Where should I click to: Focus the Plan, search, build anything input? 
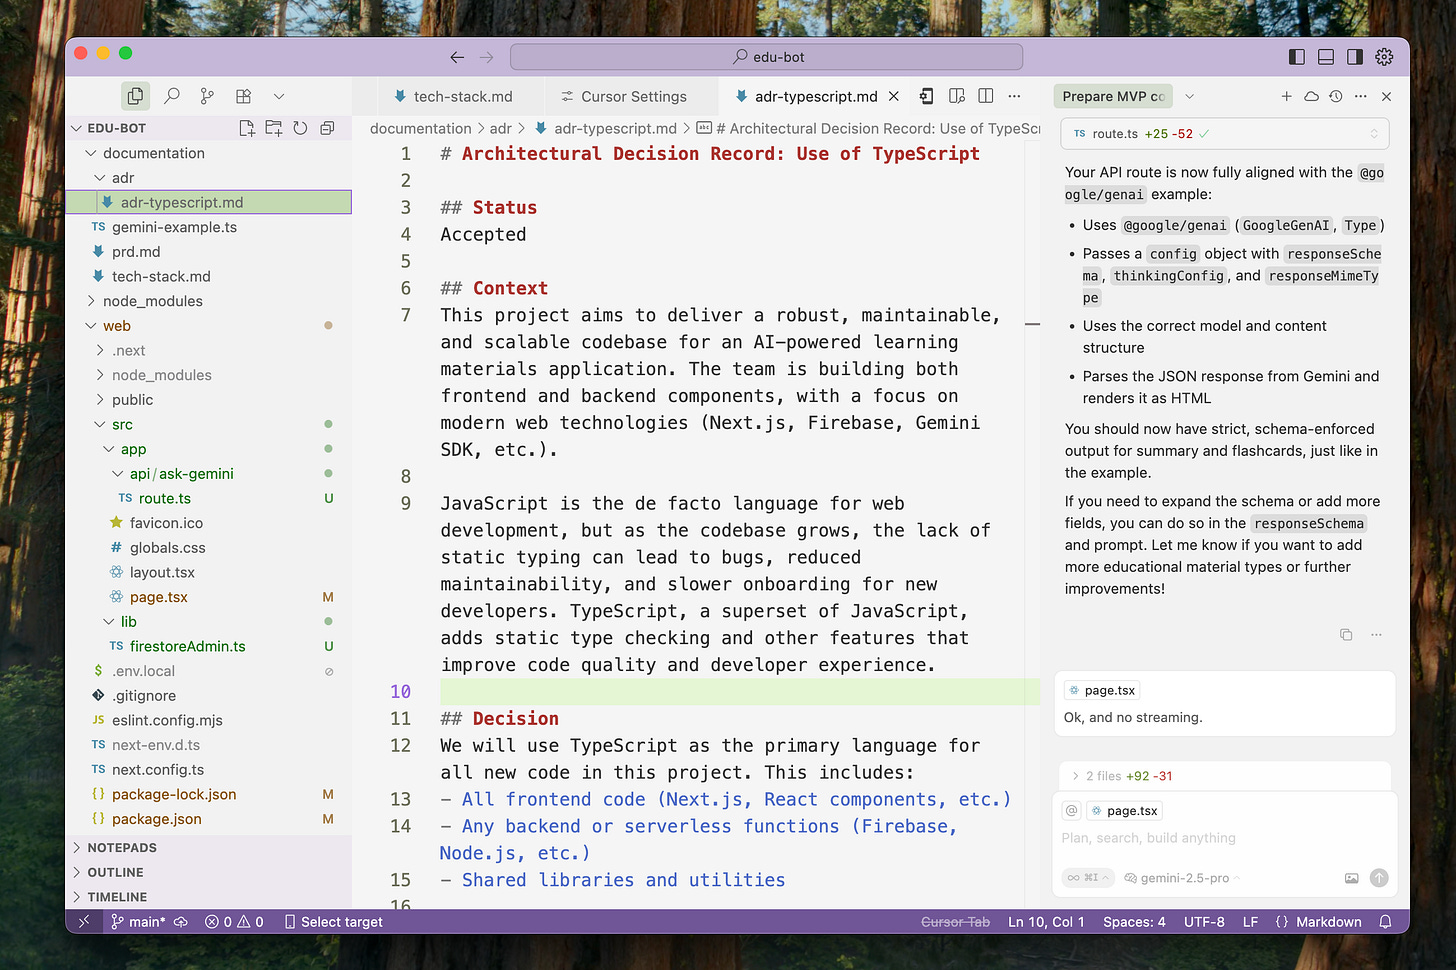1224,838
